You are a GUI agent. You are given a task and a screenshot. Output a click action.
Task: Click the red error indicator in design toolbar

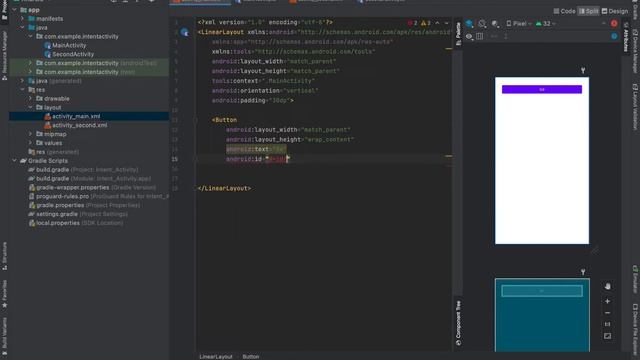point(614,24)
